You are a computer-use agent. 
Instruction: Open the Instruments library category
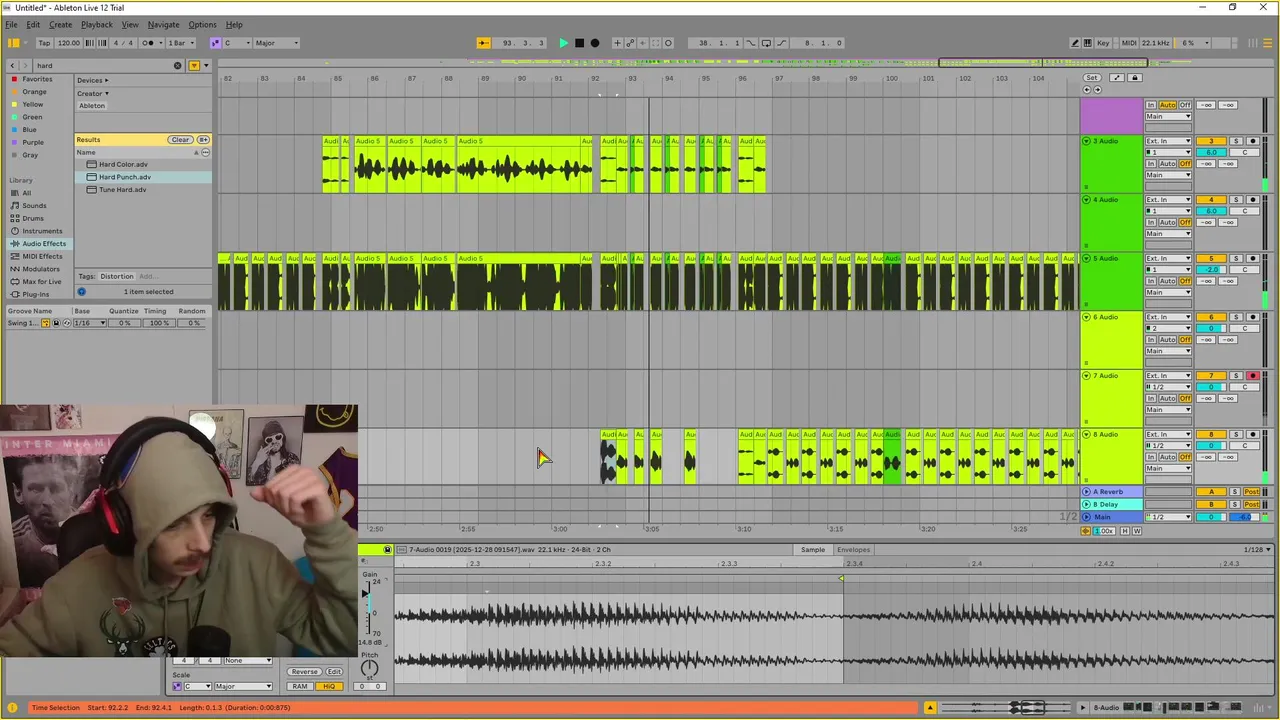[x=42, y=231]
